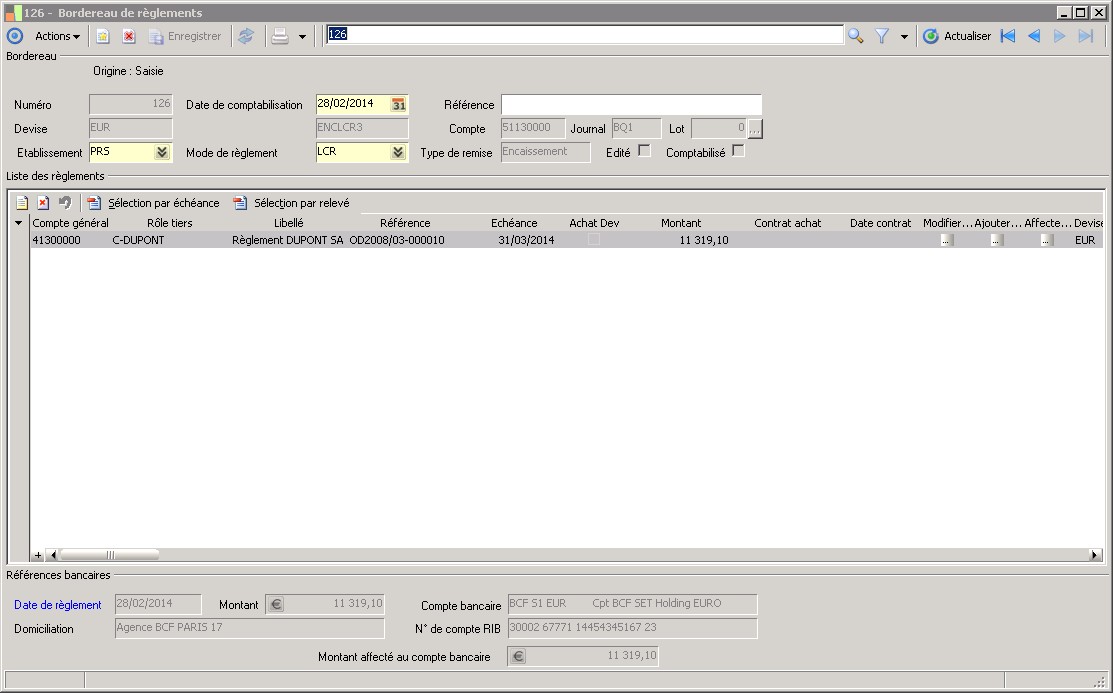Click the Enregistrer save button
Screen dimensions: 1113x693
coord(185,36)
